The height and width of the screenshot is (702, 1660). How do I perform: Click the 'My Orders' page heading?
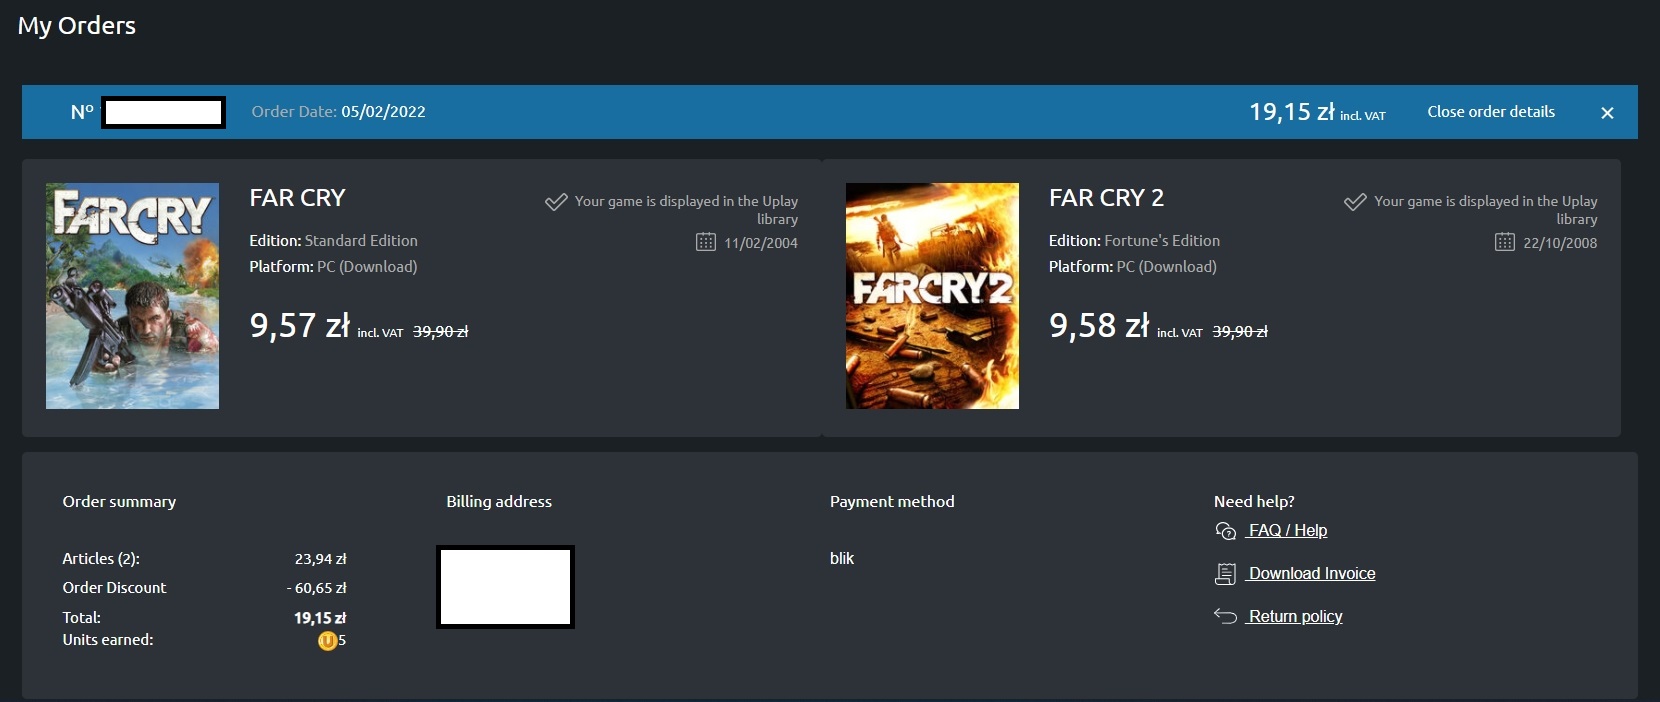tap(77, 26)
